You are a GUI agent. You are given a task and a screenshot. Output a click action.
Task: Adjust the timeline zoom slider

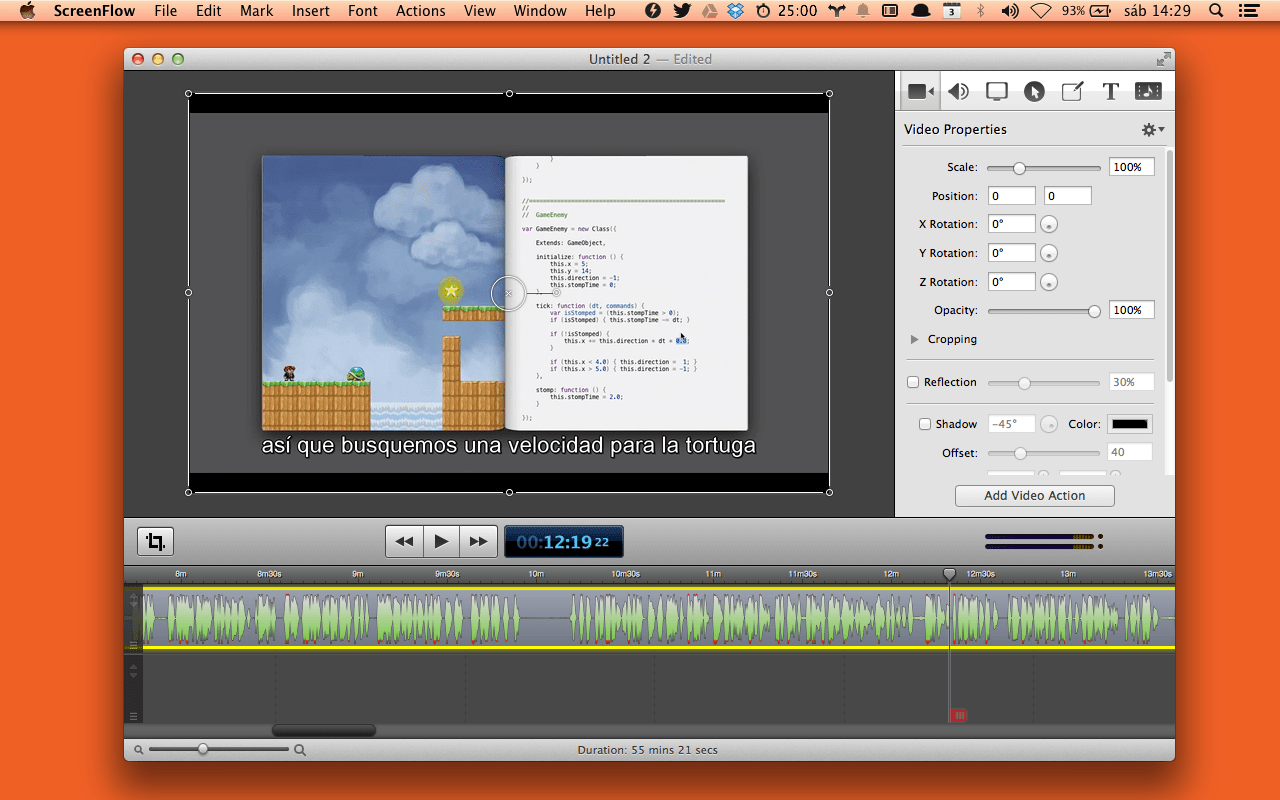click(203, 749)
